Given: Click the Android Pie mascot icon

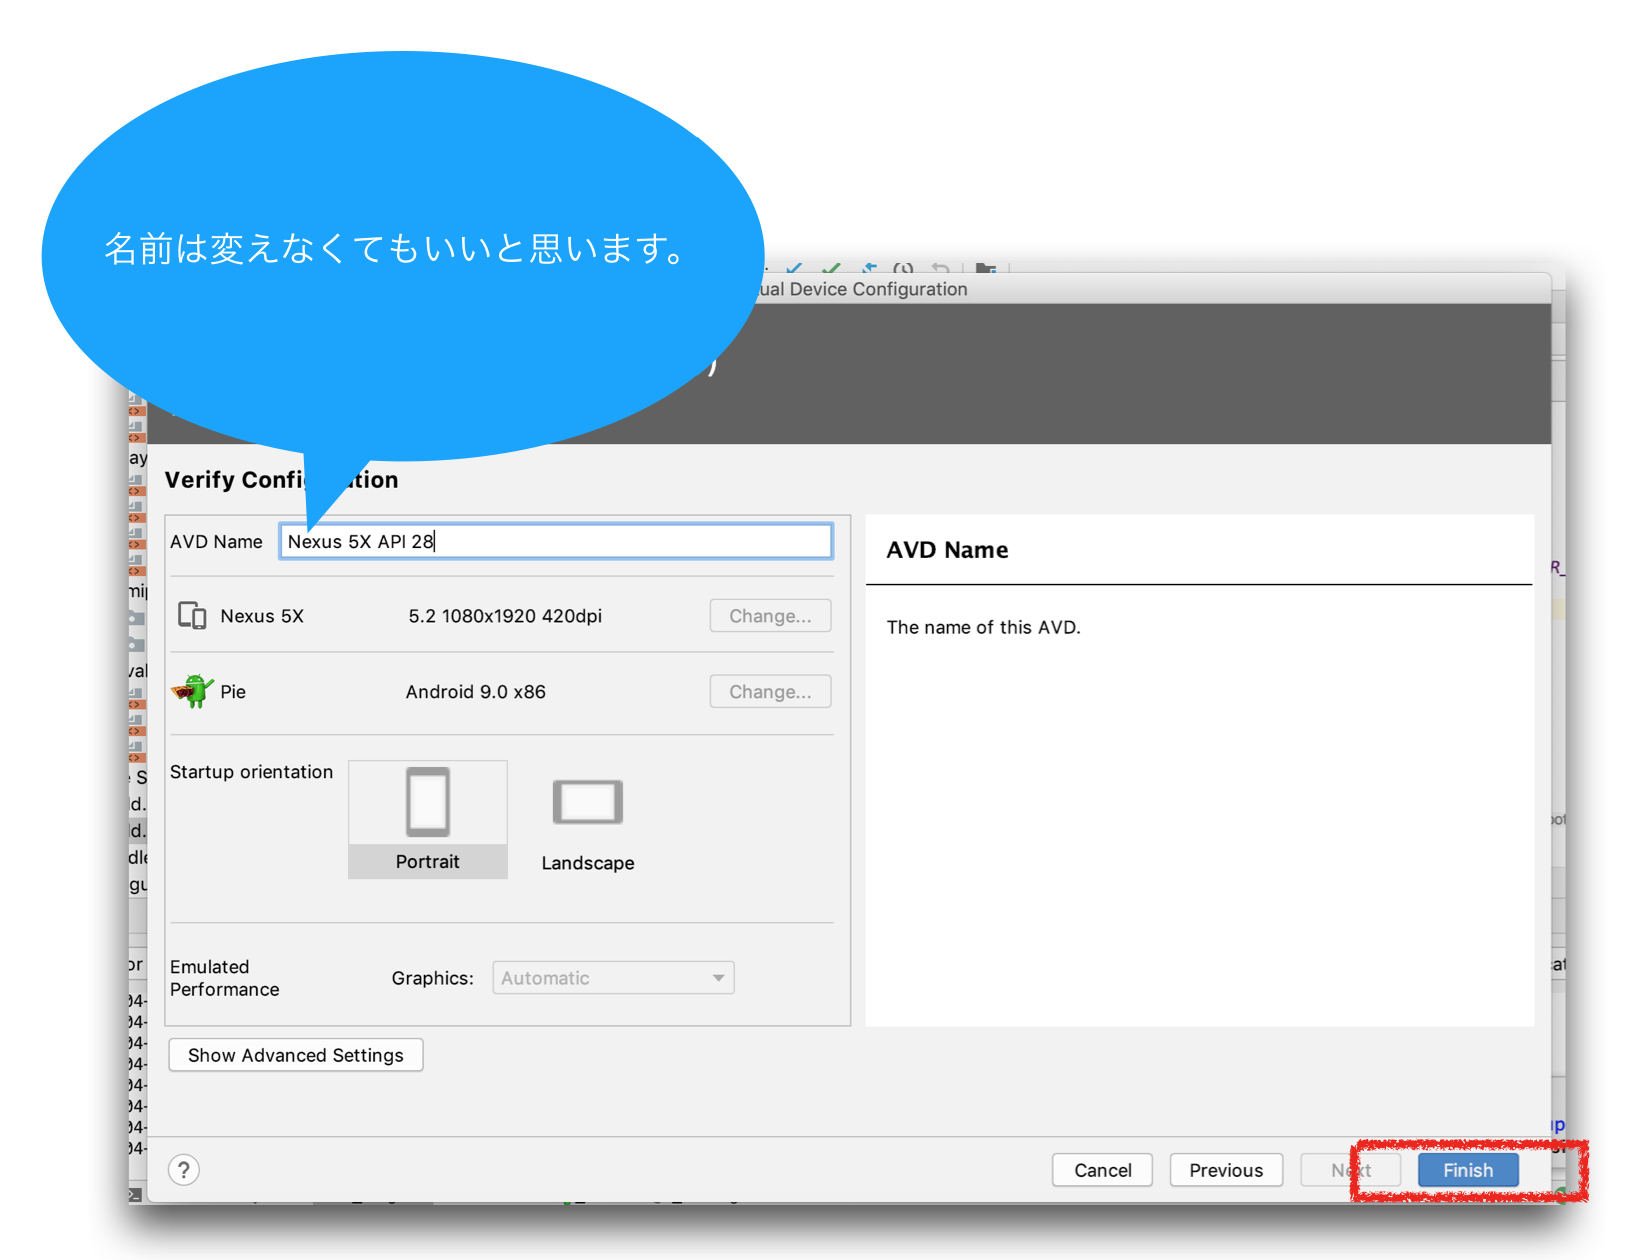Looking at the screenshot, I should coord(192,691).
